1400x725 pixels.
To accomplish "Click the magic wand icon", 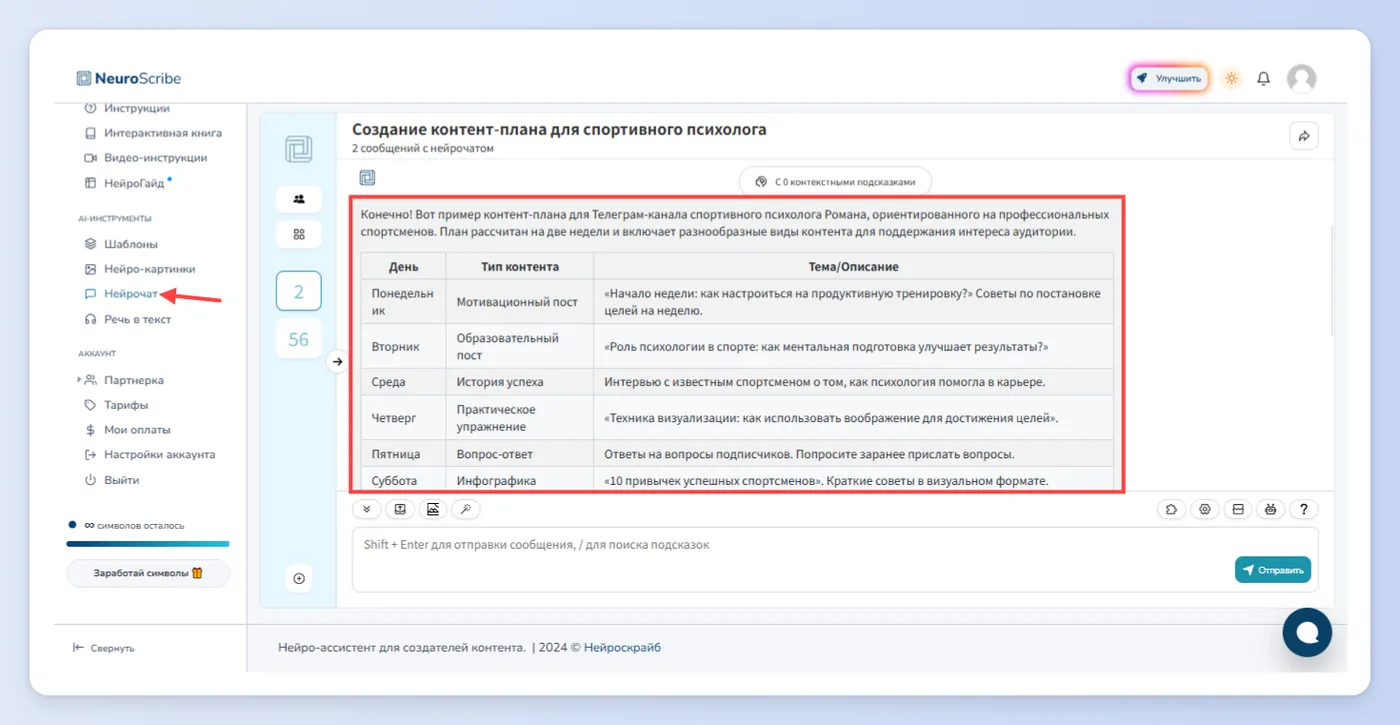I will point(466,509).
